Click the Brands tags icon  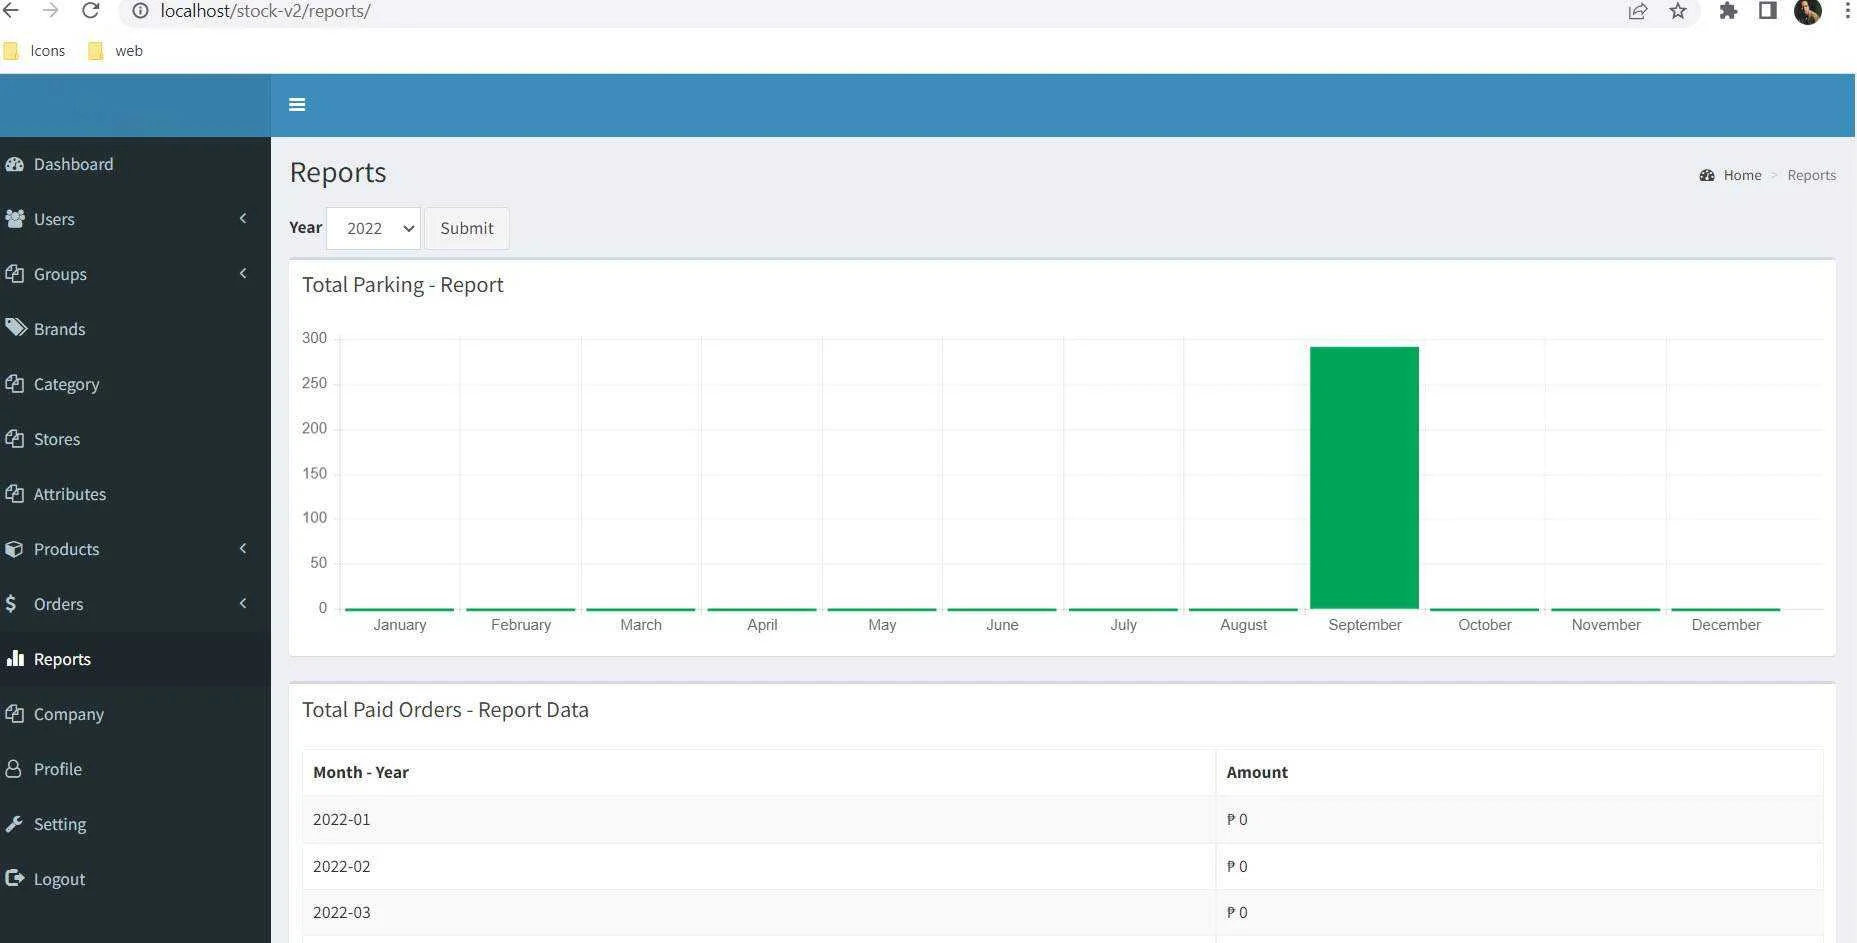pyautogui.click(x=15, y=328)
